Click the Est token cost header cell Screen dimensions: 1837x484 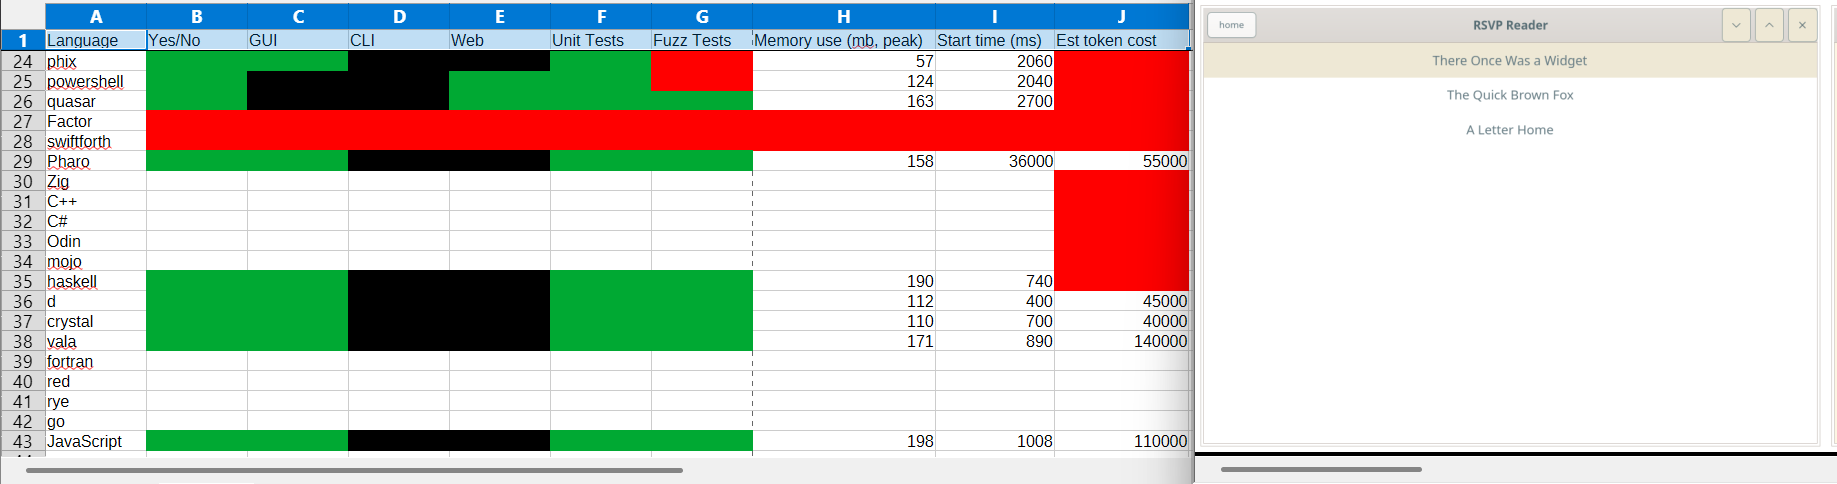[x=1121, y=40]
